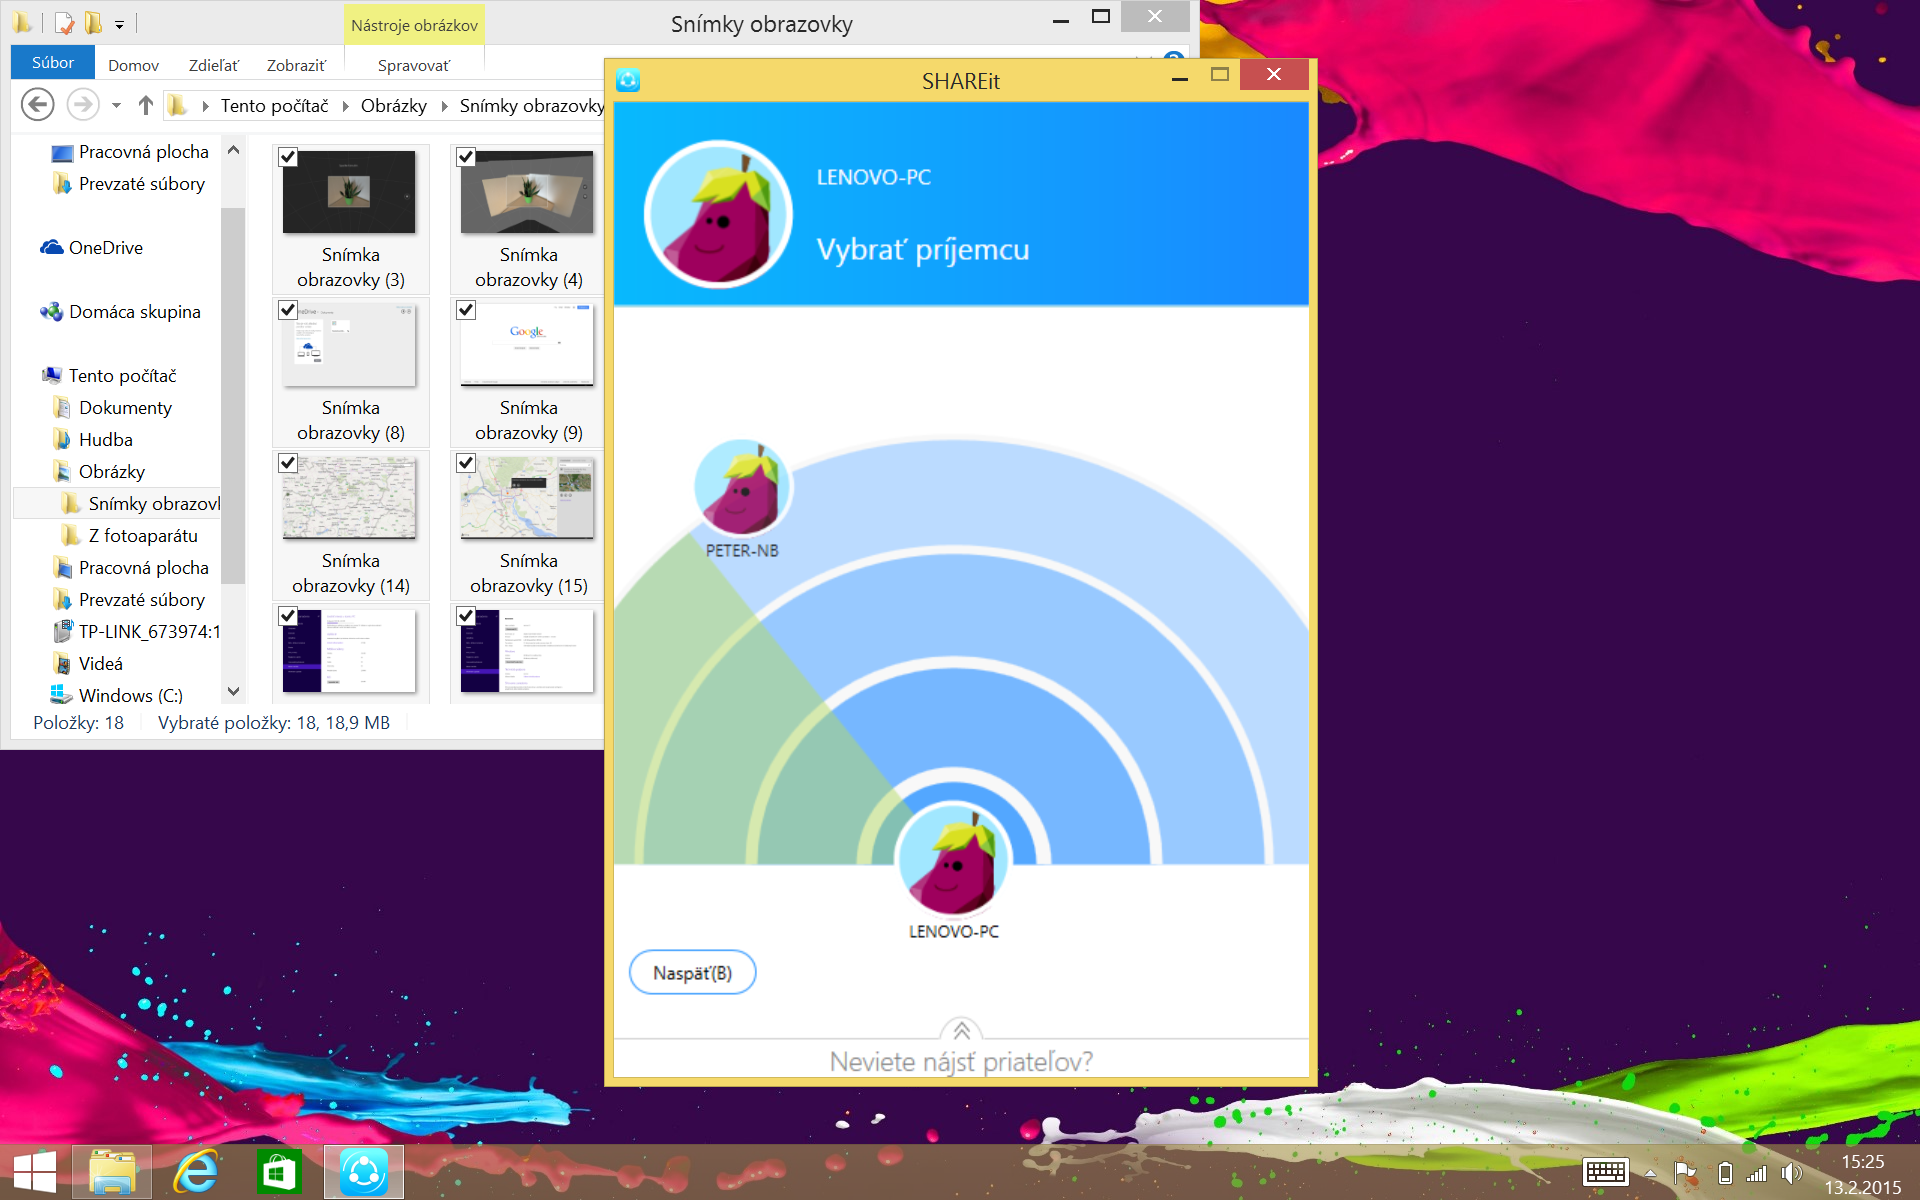1920x1200 pixels.
Task: Expand the 'Neviete nájsť priateľov?' chevron
Action: (x=961, y=1030)
